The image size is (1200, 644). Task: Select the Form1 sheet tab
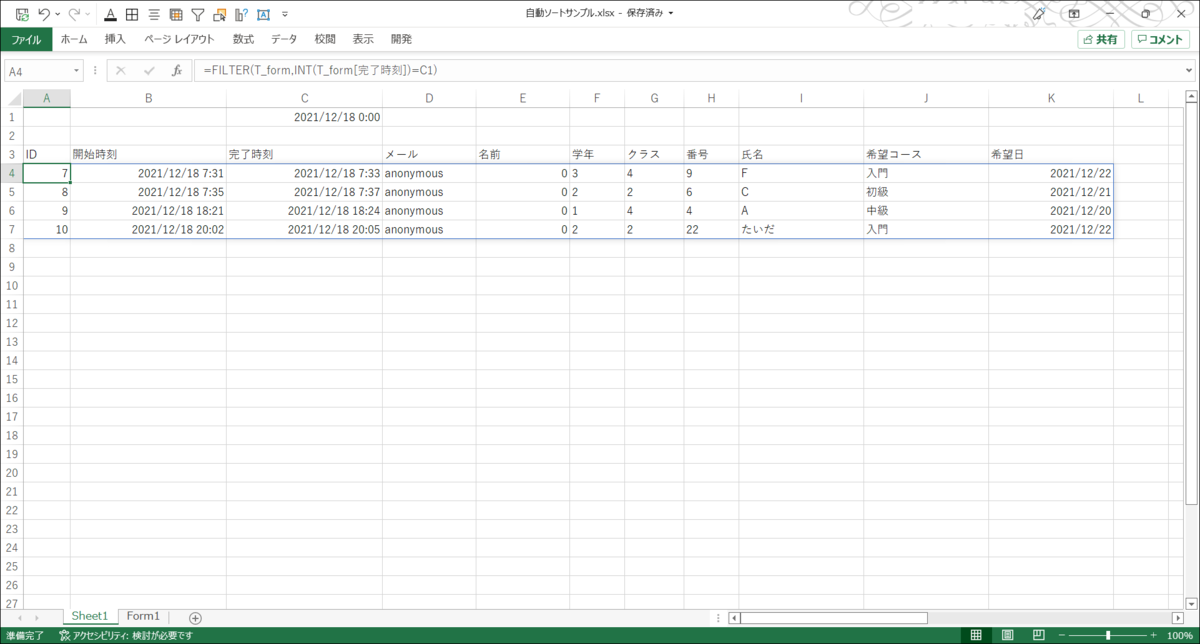coord(143,616)
